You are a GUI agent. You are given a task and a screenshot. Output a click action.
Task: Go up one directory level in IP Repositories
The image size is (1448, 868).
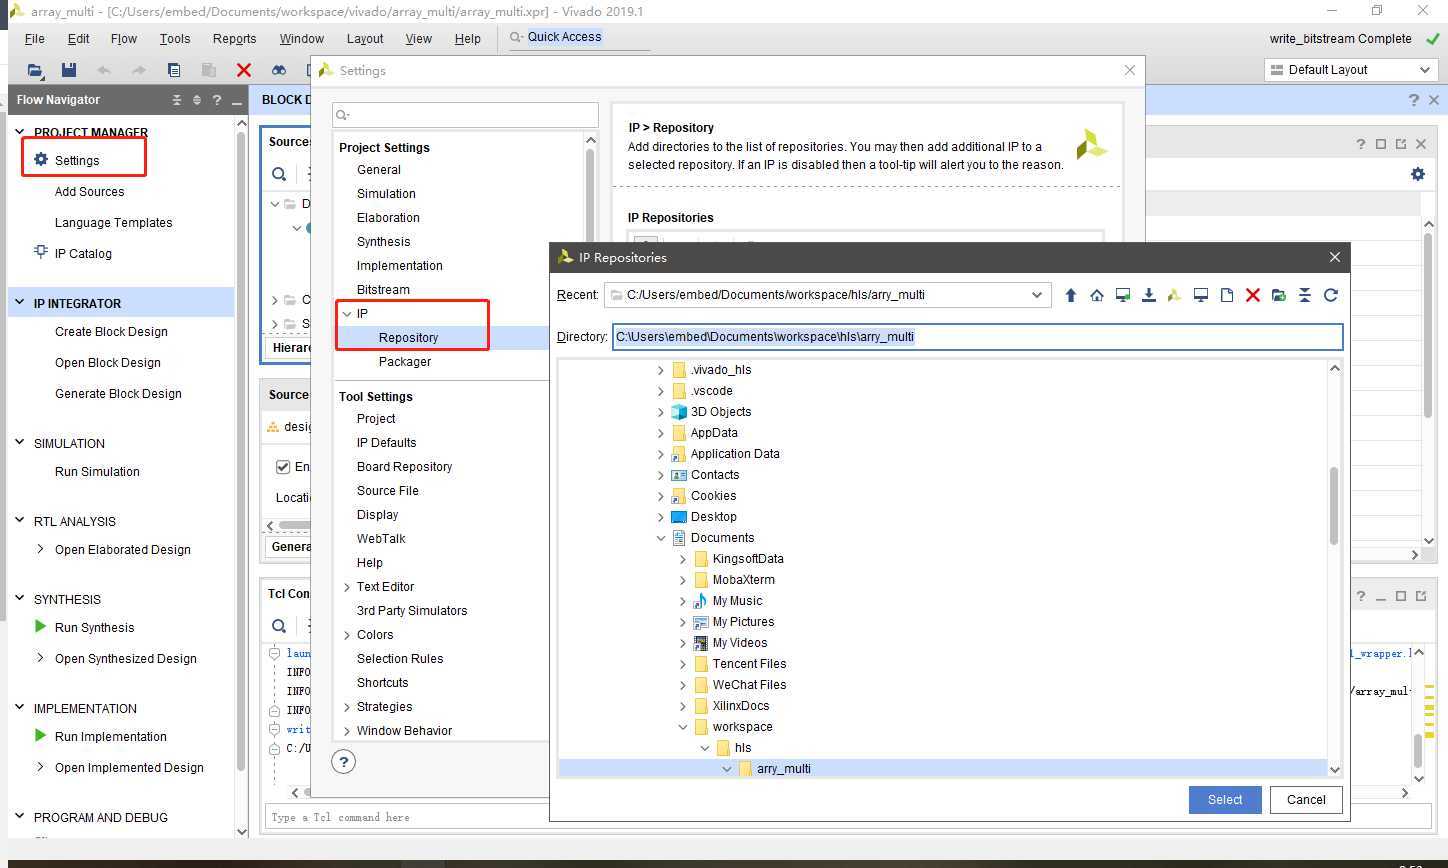tap(1071, 295)
